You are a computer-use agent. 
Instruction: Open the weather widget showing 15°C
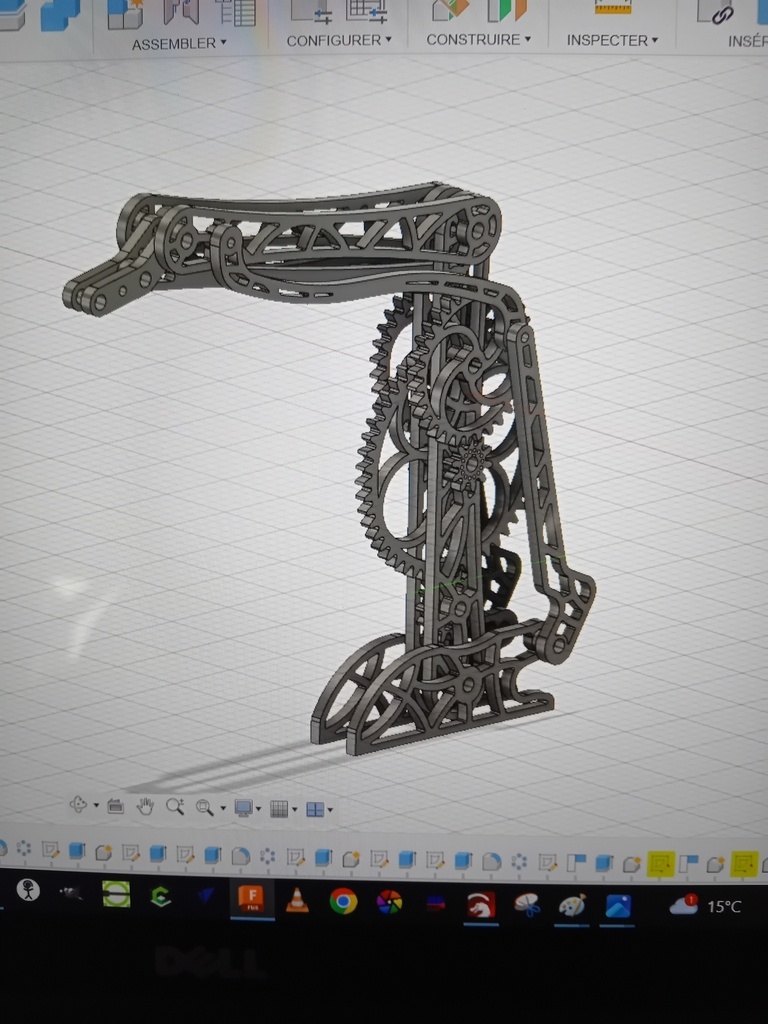coord(705,906)
